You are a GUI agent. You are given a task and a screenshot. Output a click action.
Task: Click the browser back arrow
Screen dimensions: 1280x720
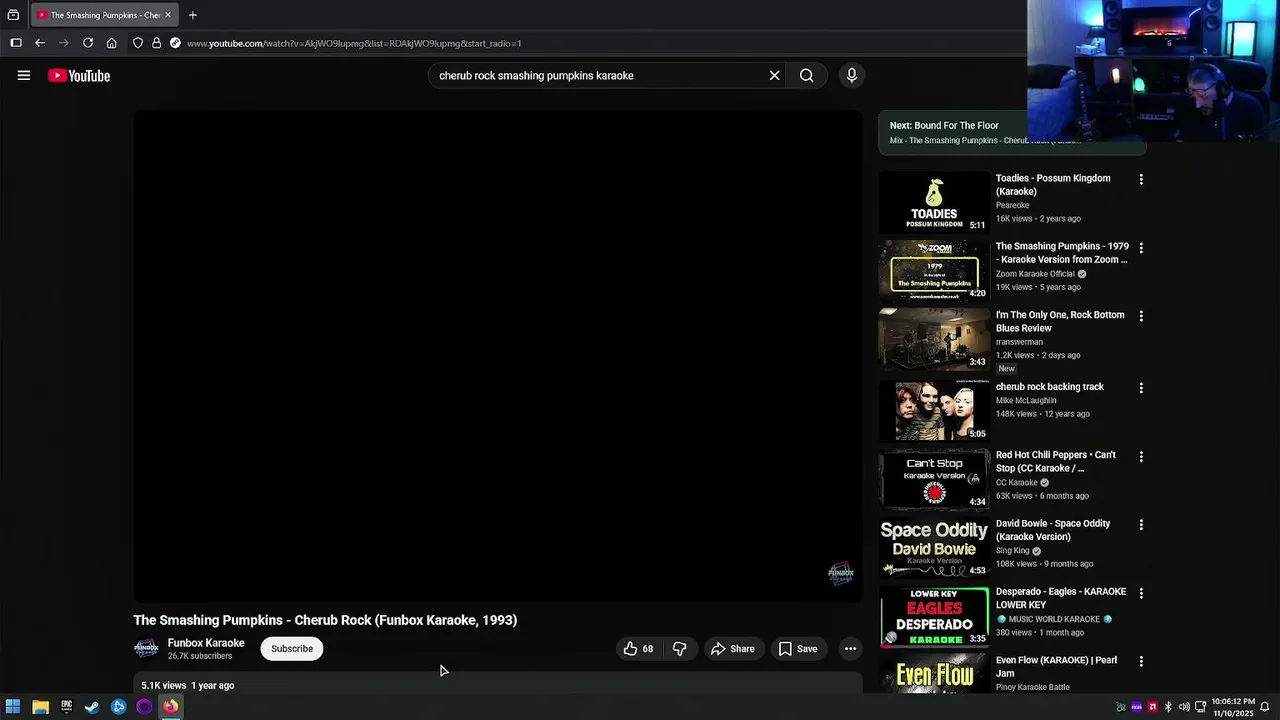[40, 43]
